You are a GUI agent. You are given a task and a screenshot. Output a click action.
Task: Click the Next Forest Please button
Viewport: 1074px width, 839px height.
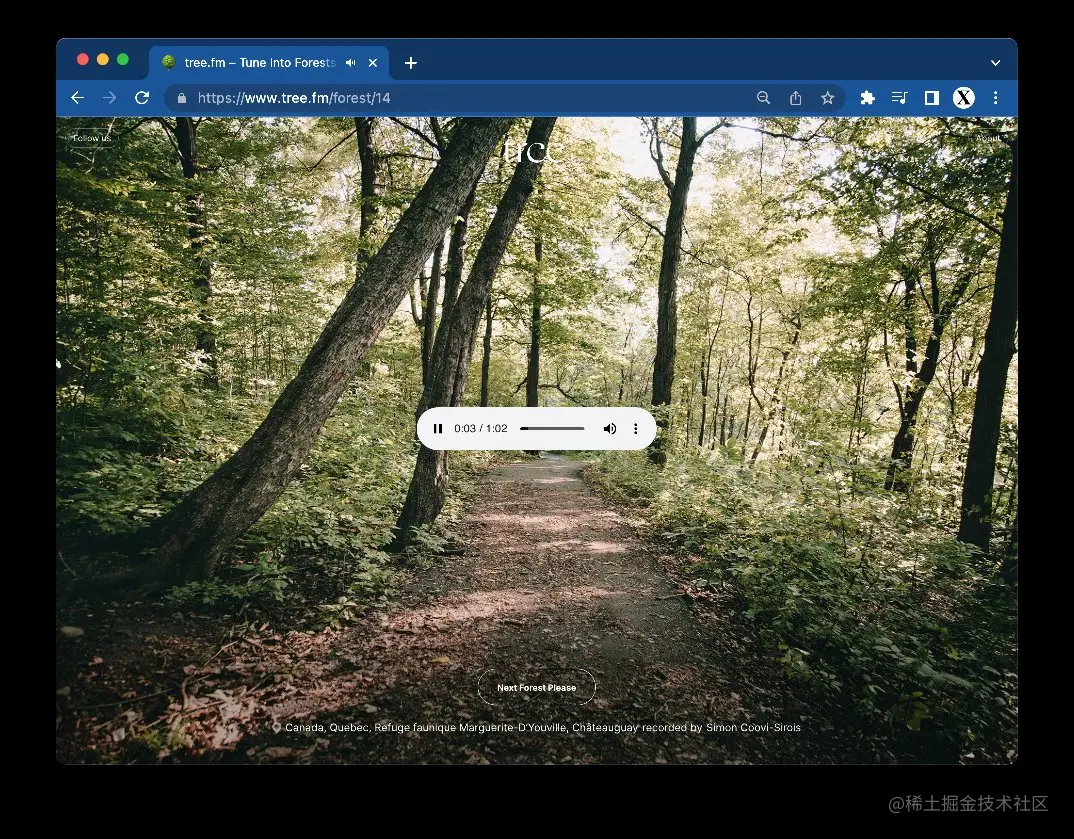pos(536,687)
